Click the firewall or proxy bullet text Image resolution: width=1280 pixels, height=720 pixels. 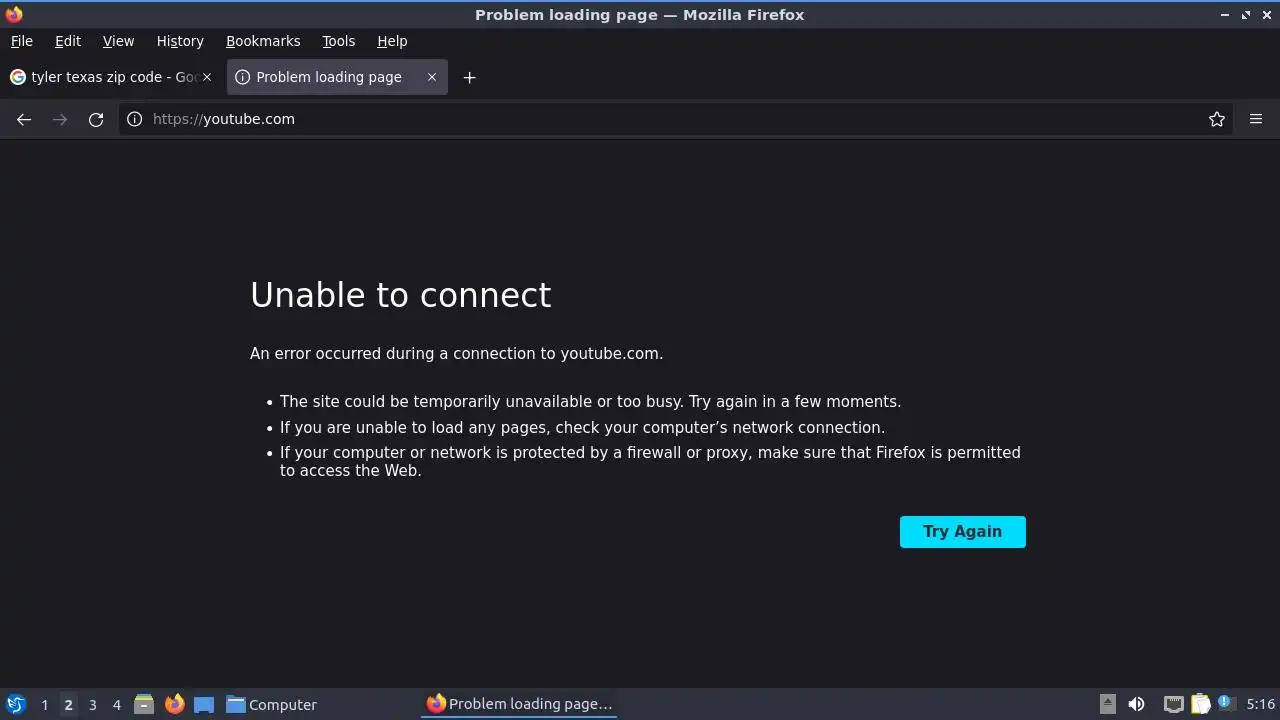tap(650, 461)
